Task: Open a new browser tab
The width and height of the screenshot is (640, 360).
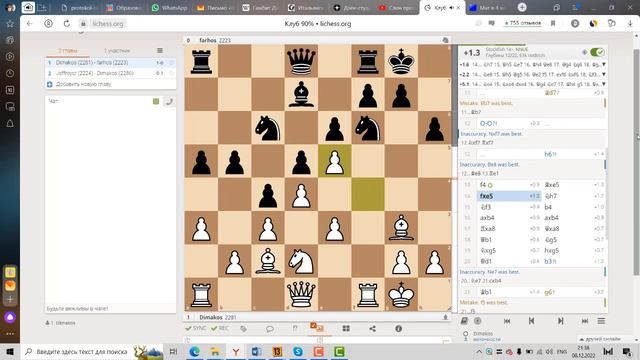Action: (x=522, y=7)
